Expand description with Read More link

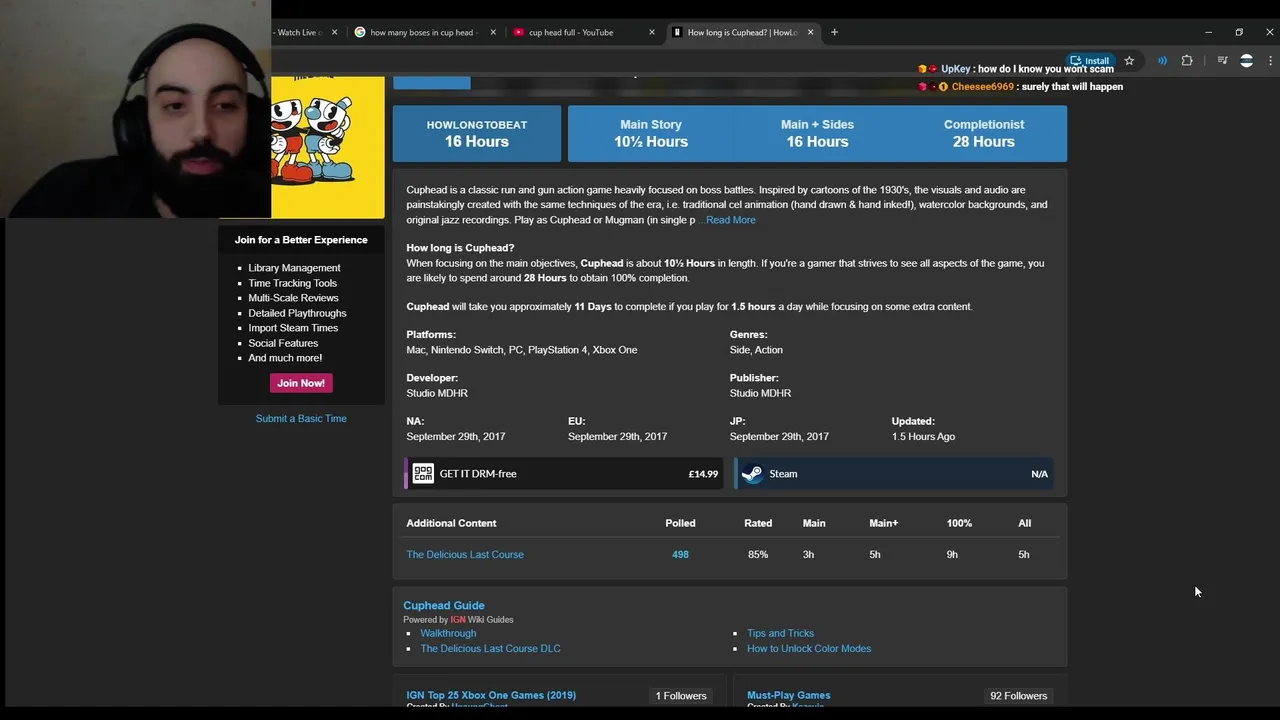[730, 220]
